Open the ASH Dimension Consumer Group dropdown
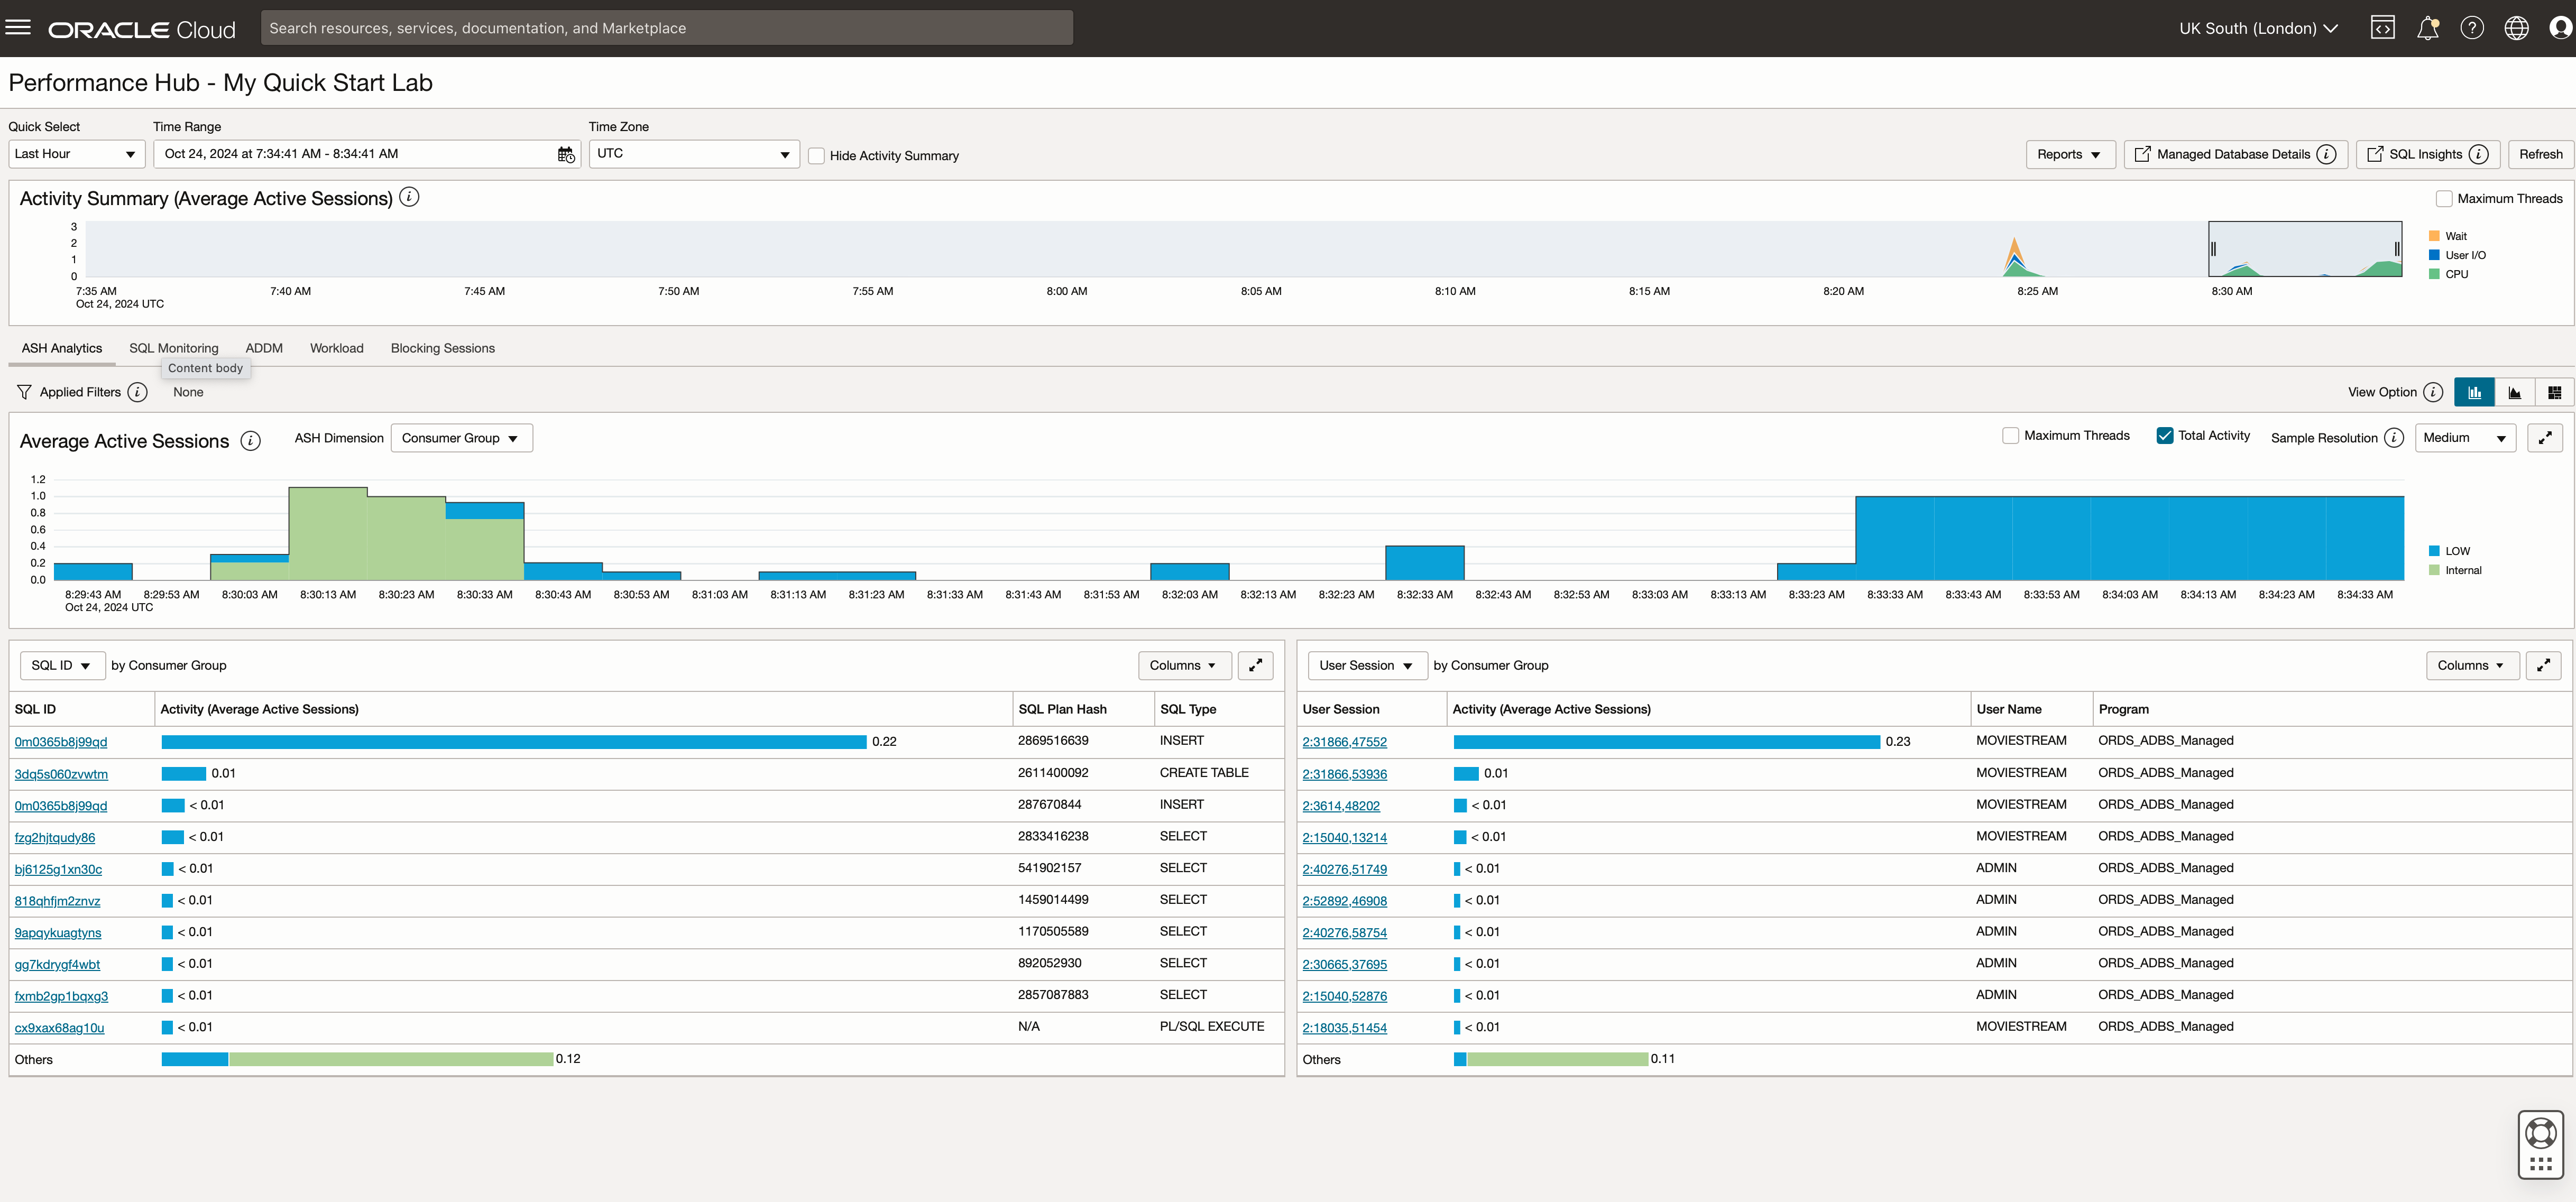2576x1202 pixels. [461, 438]
